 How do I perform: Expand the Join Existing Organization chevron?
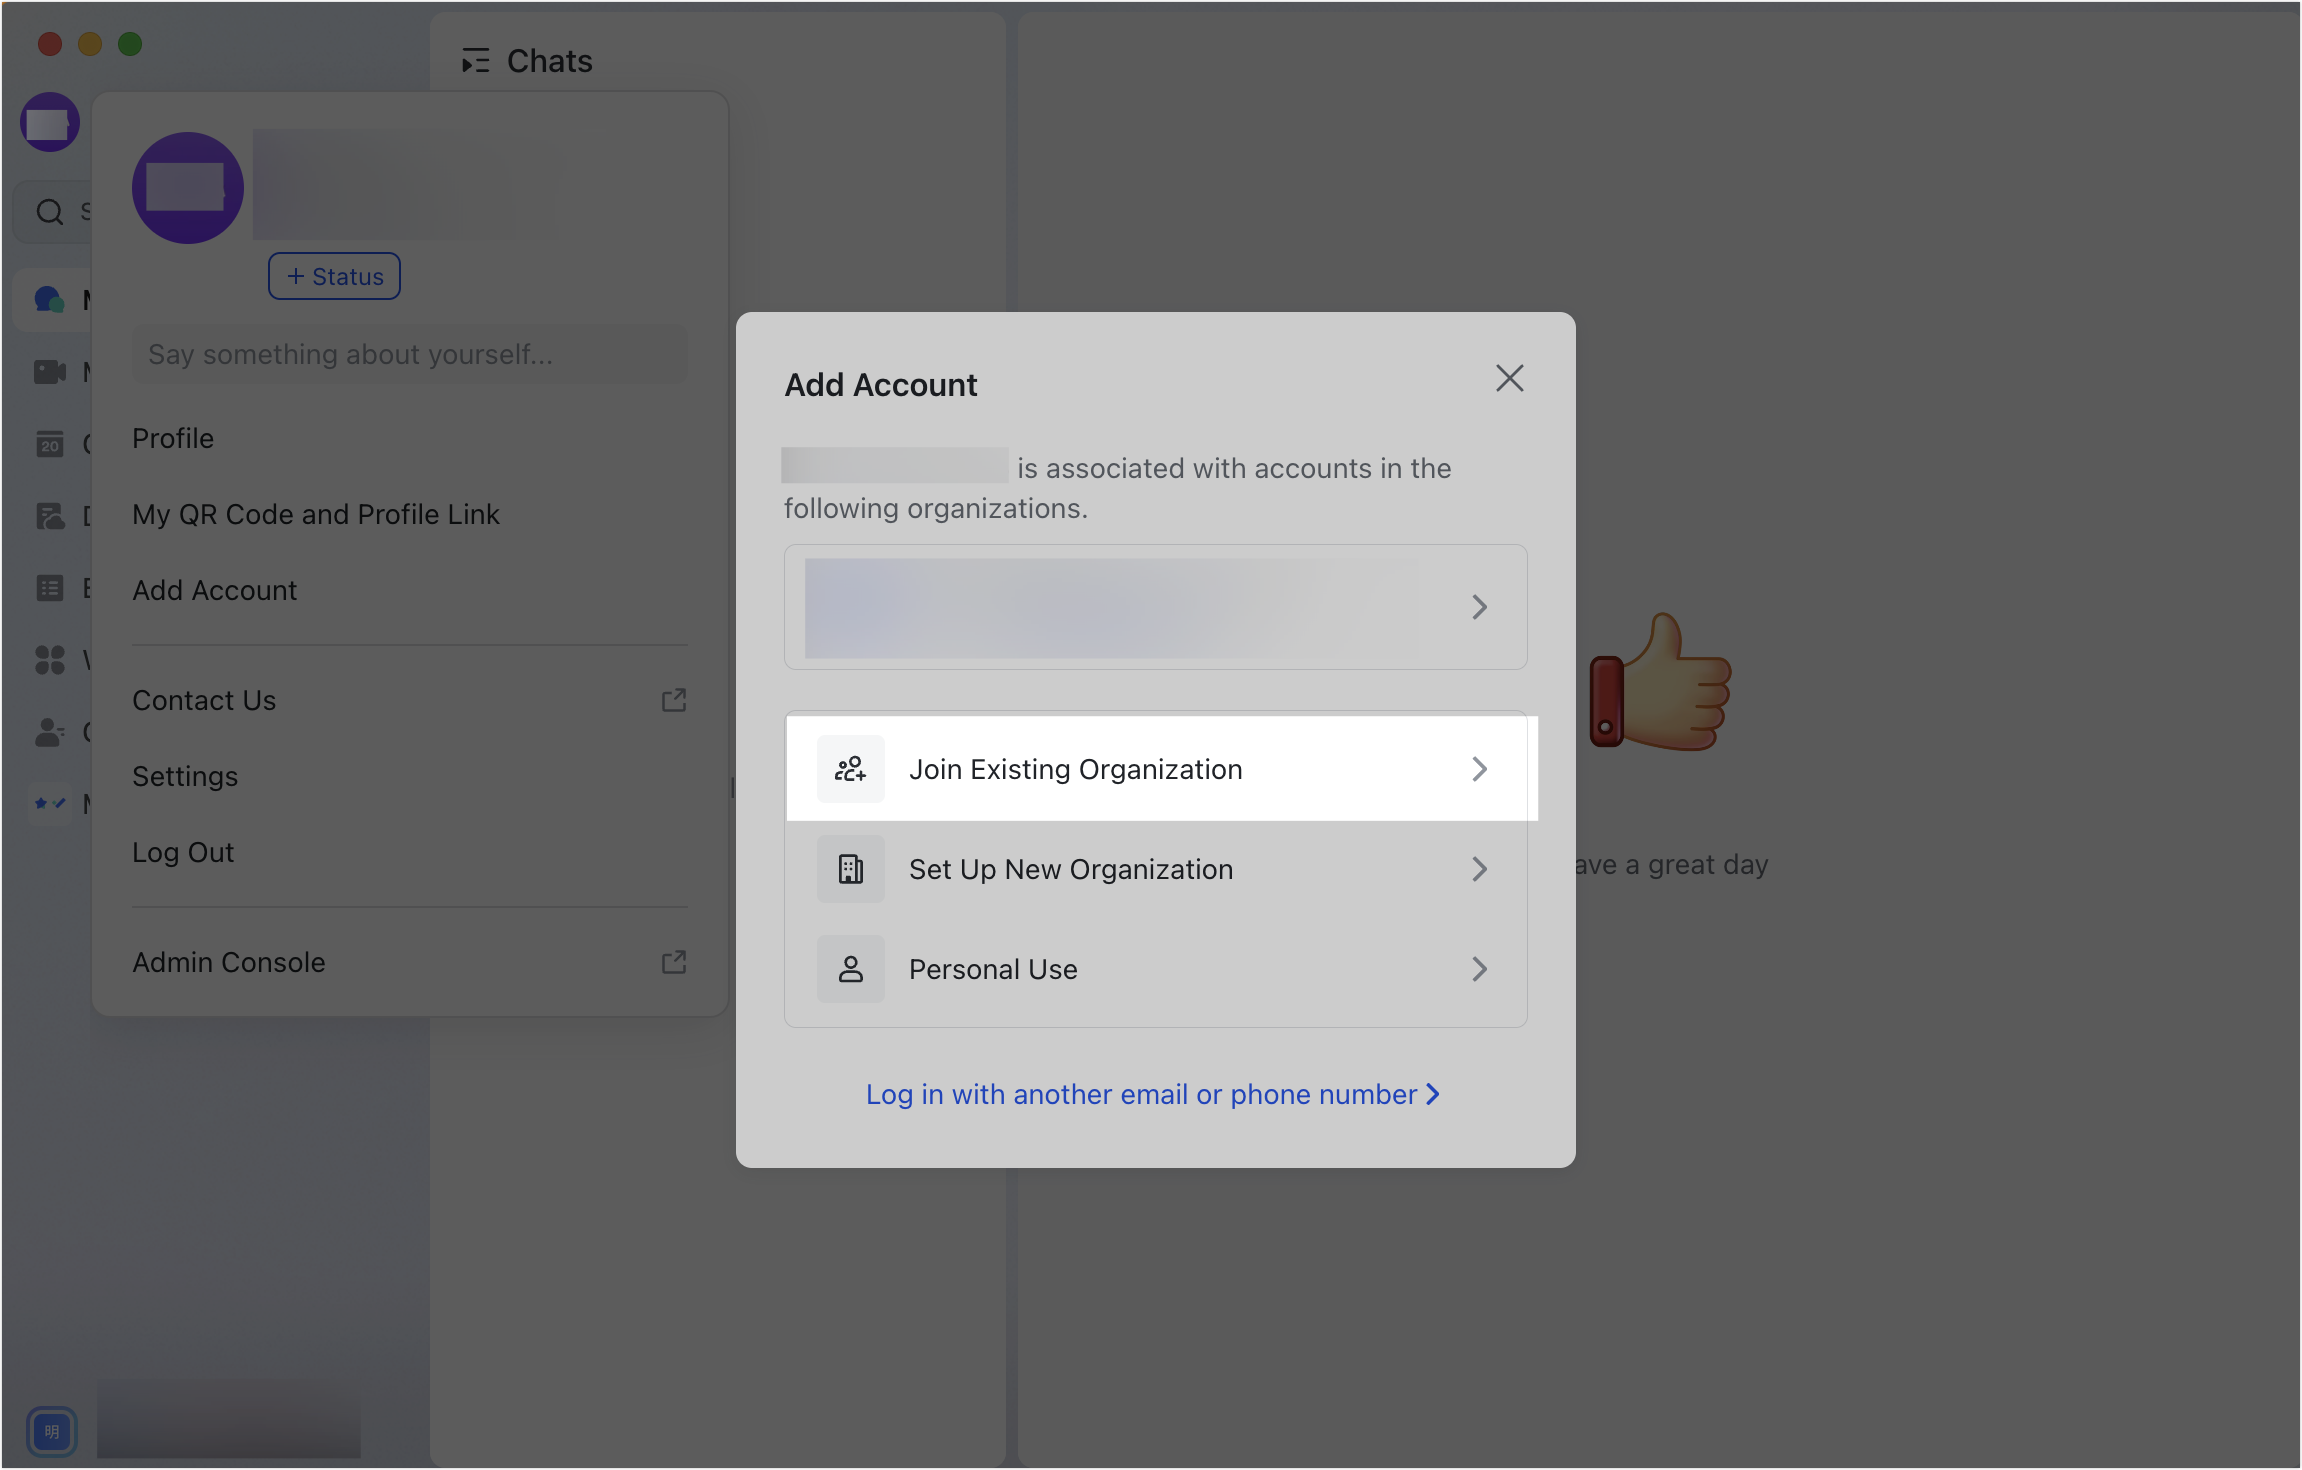point(1480,768)
